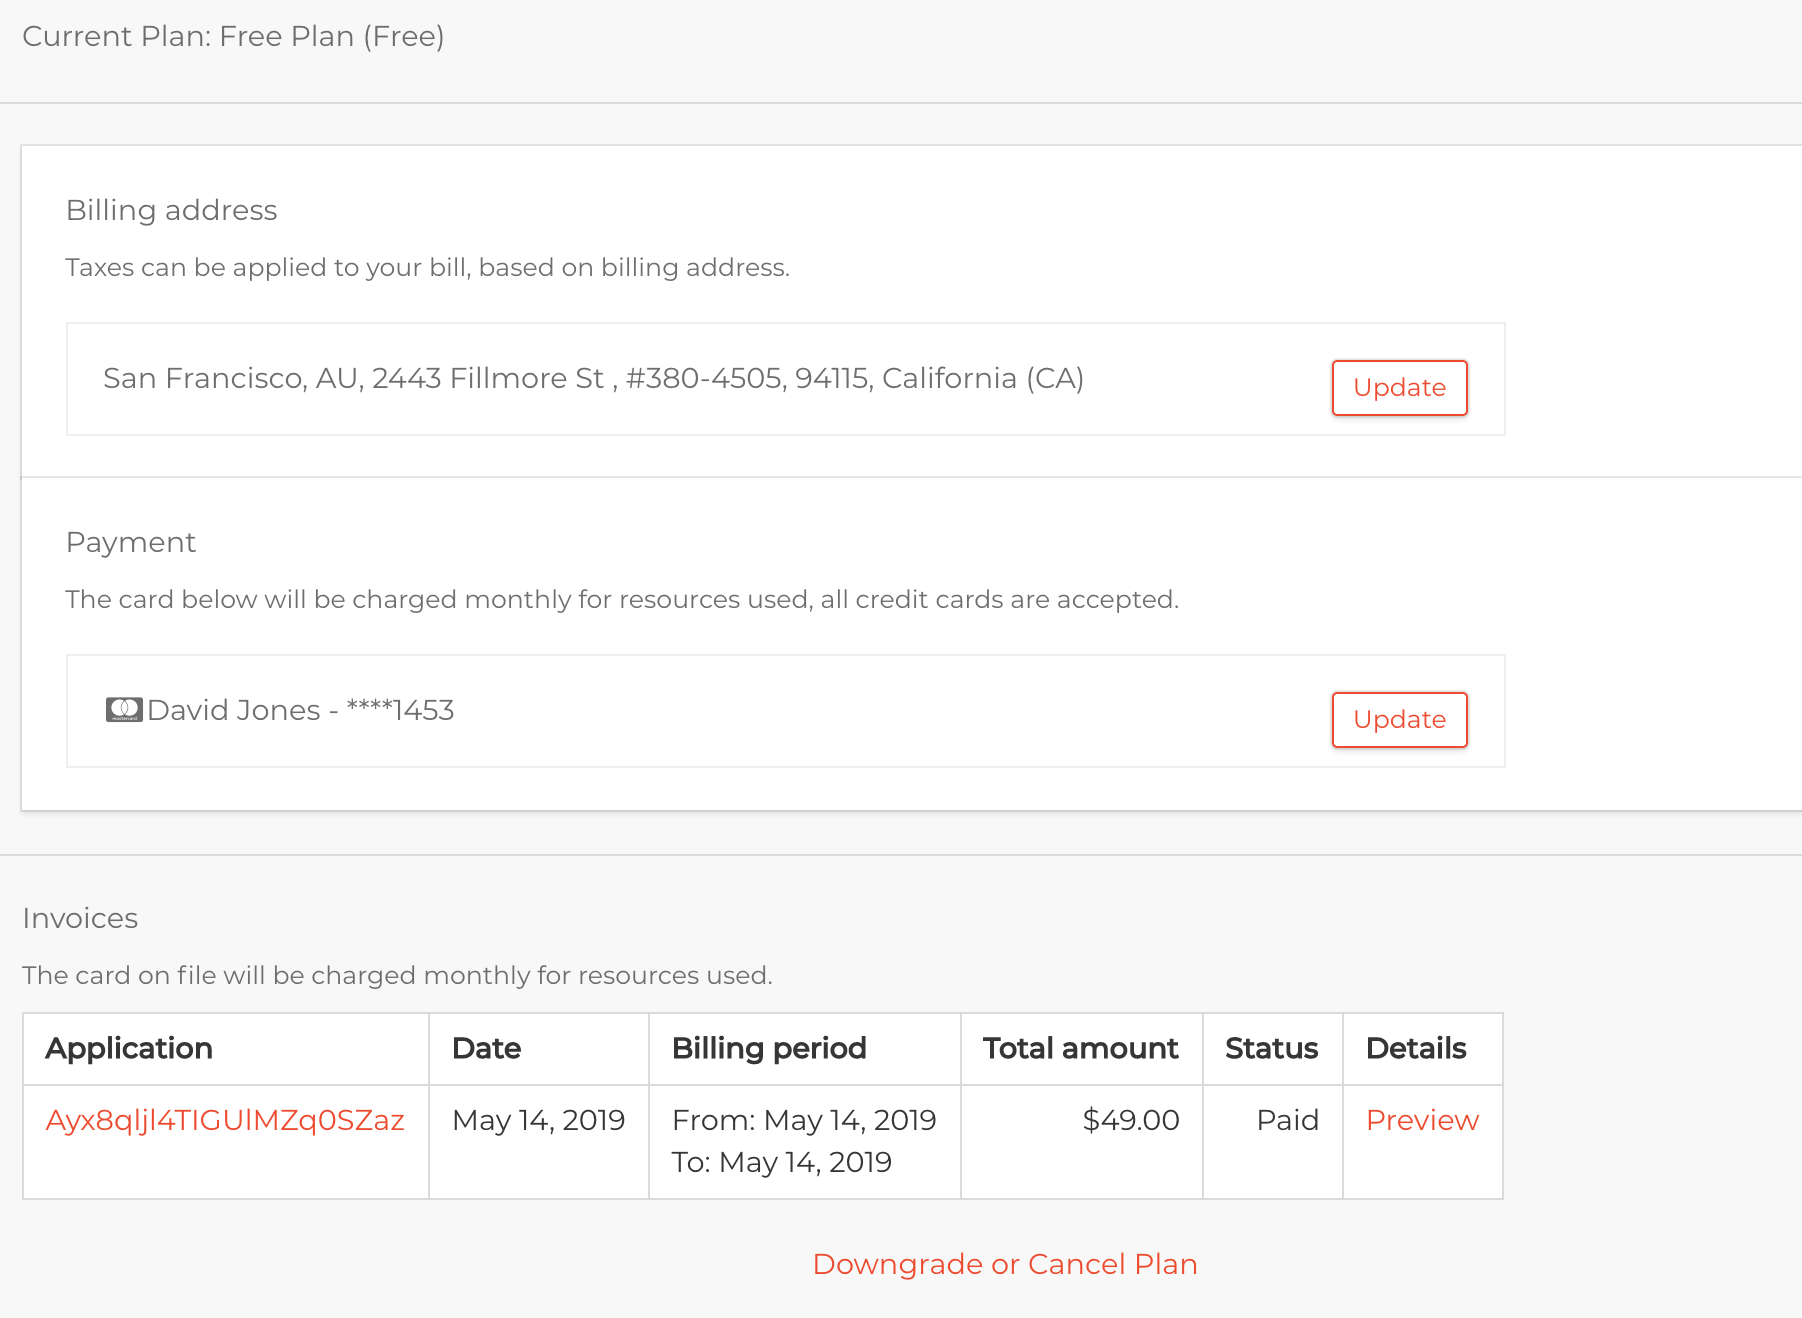Click the Mastercard icon beside David Jones

point(124,710)
